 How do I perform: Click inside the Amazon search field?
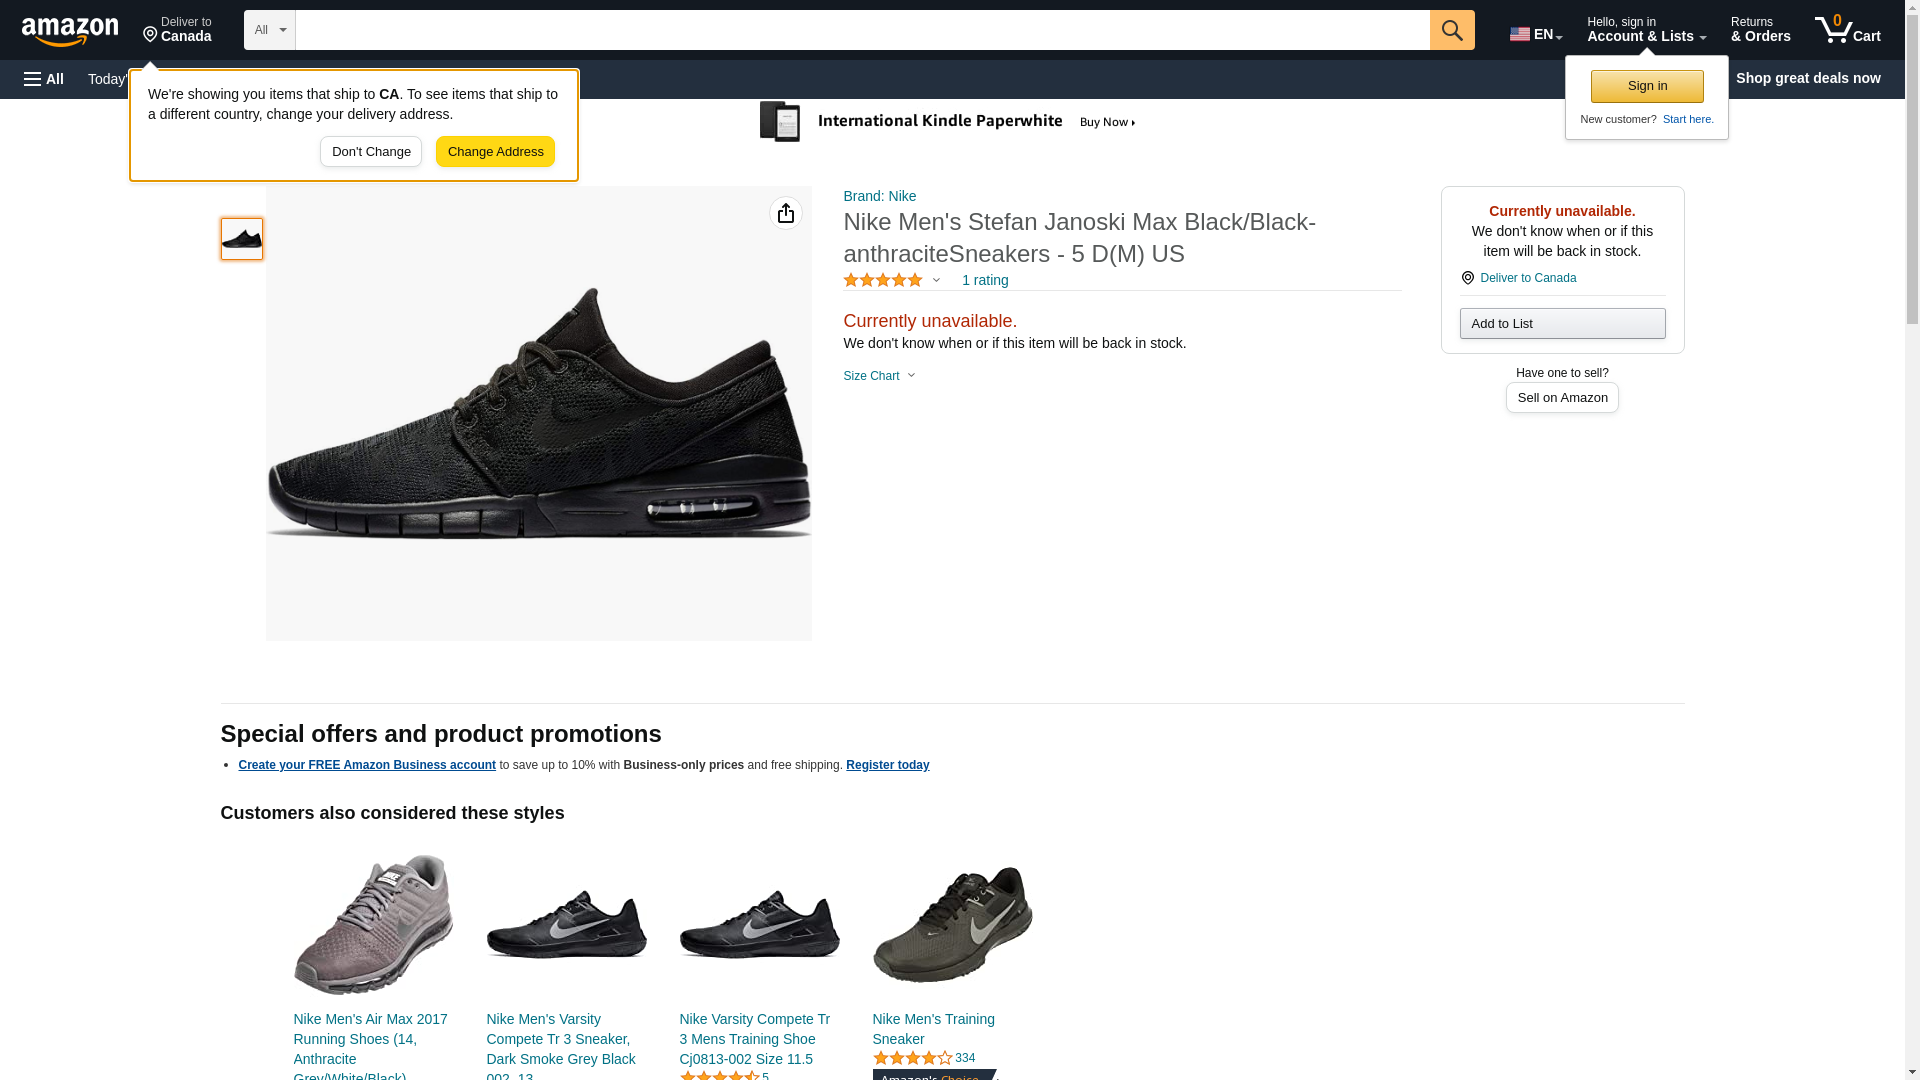tap(862, 30)
